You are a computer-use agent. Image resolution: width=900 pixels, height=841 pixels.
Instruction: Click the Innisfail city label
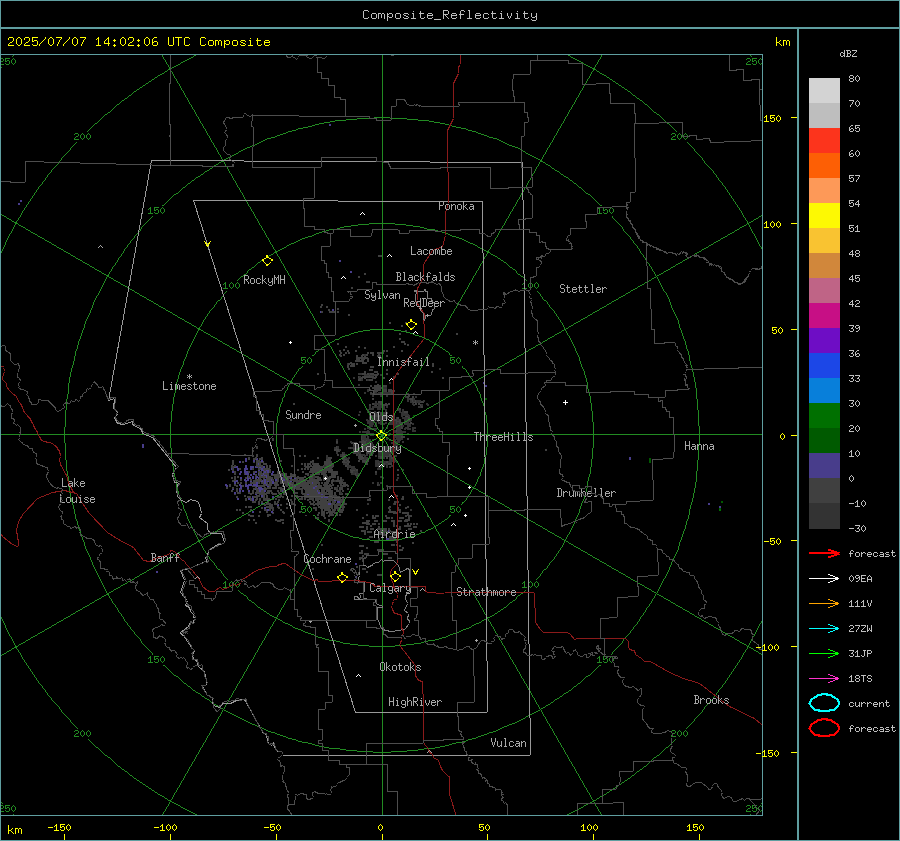click(404, 362)
